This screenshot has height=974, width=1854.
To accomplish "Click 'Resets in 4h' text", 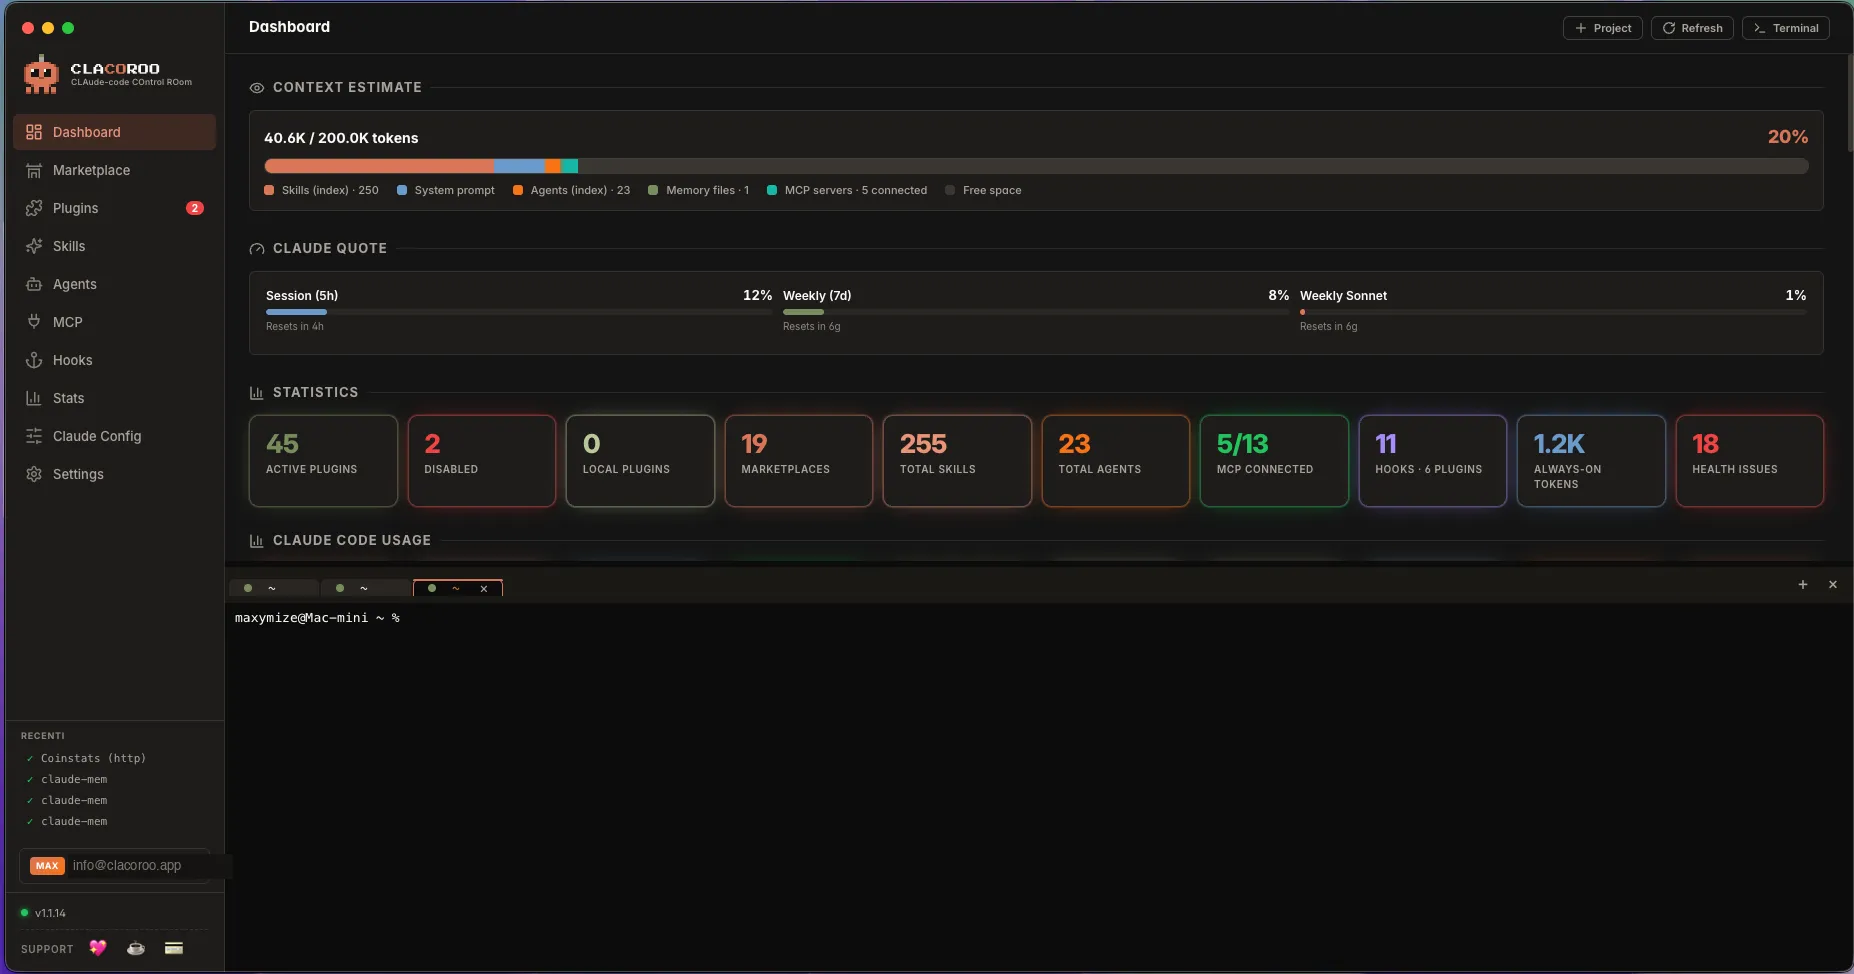I will (295, 327).
